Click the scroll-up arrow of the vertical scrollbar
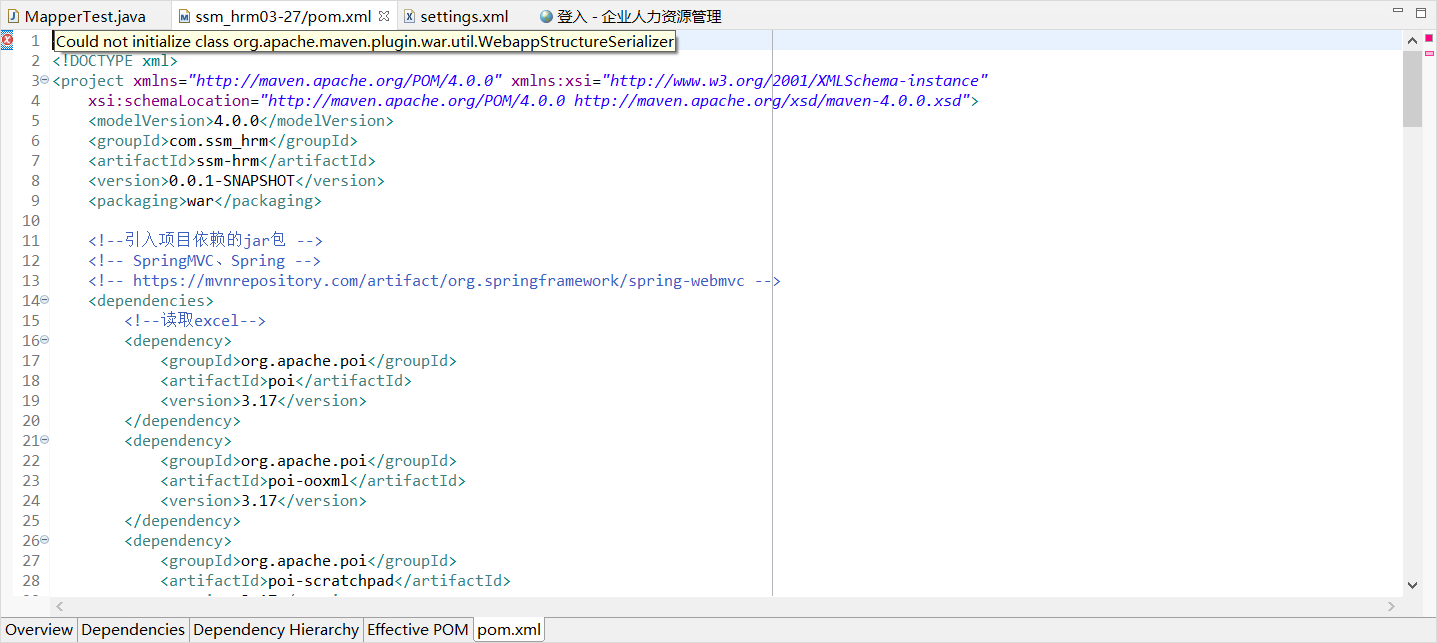The height and width of the screenshot is (643, 1437). [1411, 40]
